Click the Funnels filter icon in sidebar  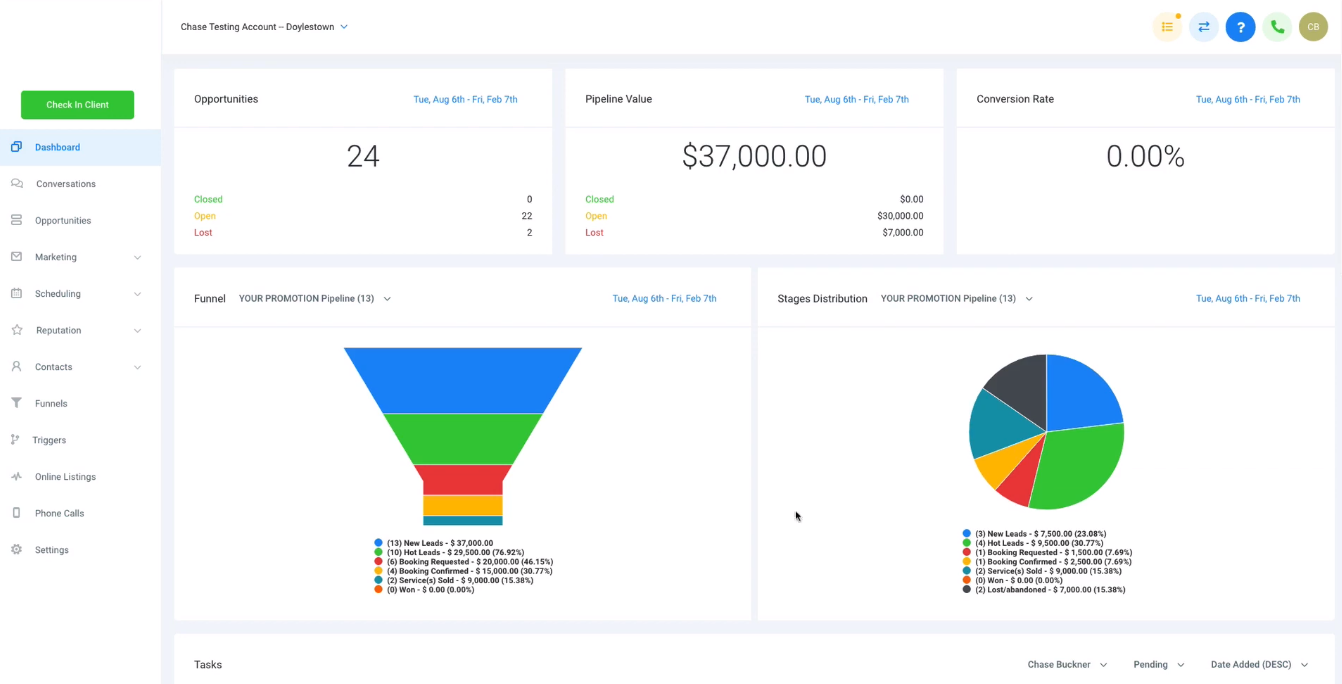point(16,403)
